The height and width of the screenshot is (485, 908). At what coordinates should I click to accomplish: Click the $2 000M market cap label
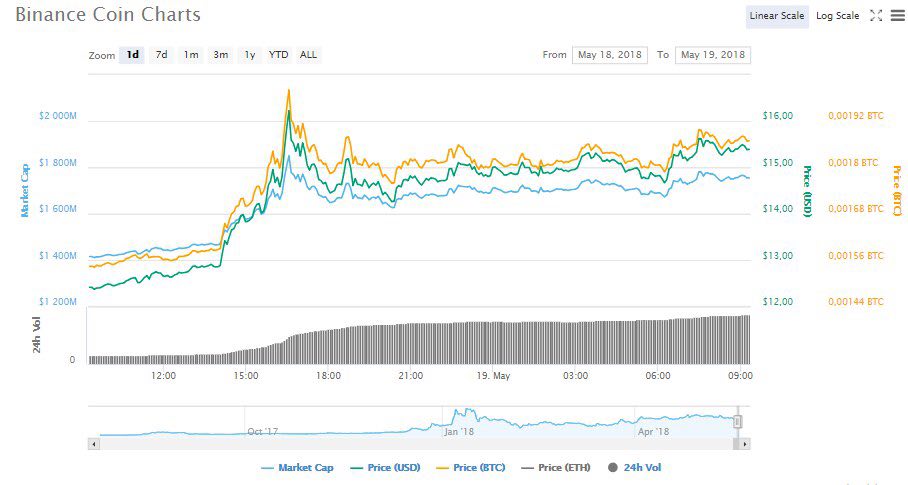click(58, 116)
